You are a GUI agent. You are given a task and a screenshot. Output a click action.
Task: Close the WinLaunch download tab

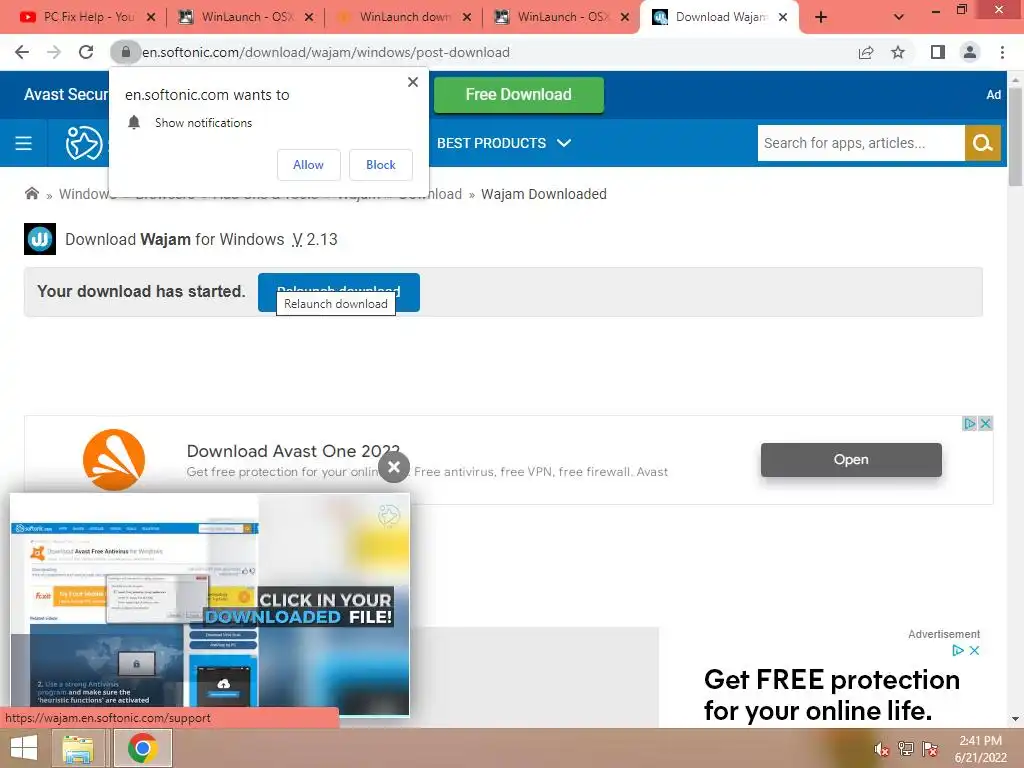tap(467, 17)
